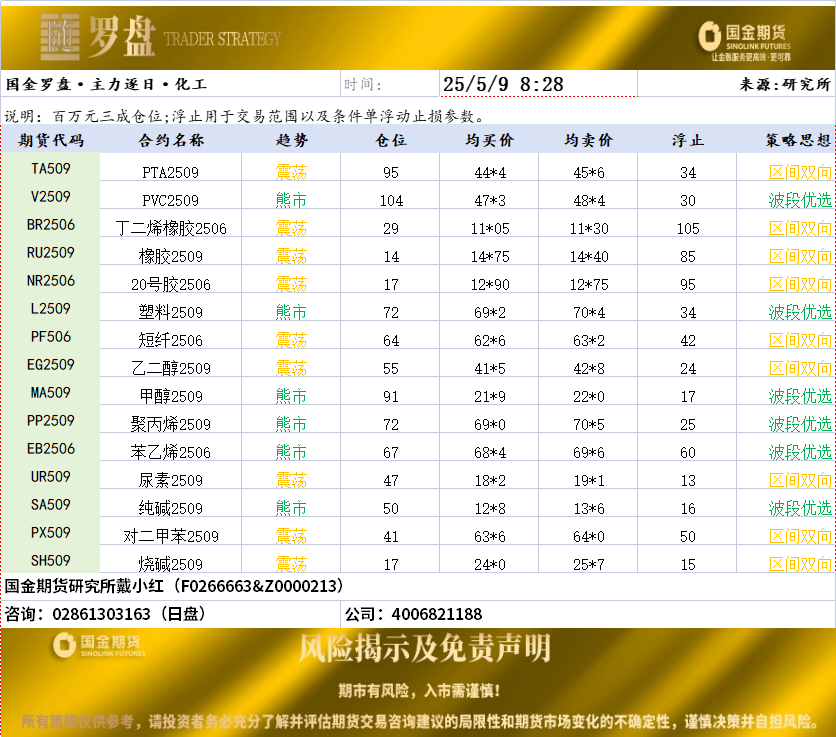Click the 咨询 phone number 02861303163
This screenshot has width=836, height=737.
tap(101, 614)
